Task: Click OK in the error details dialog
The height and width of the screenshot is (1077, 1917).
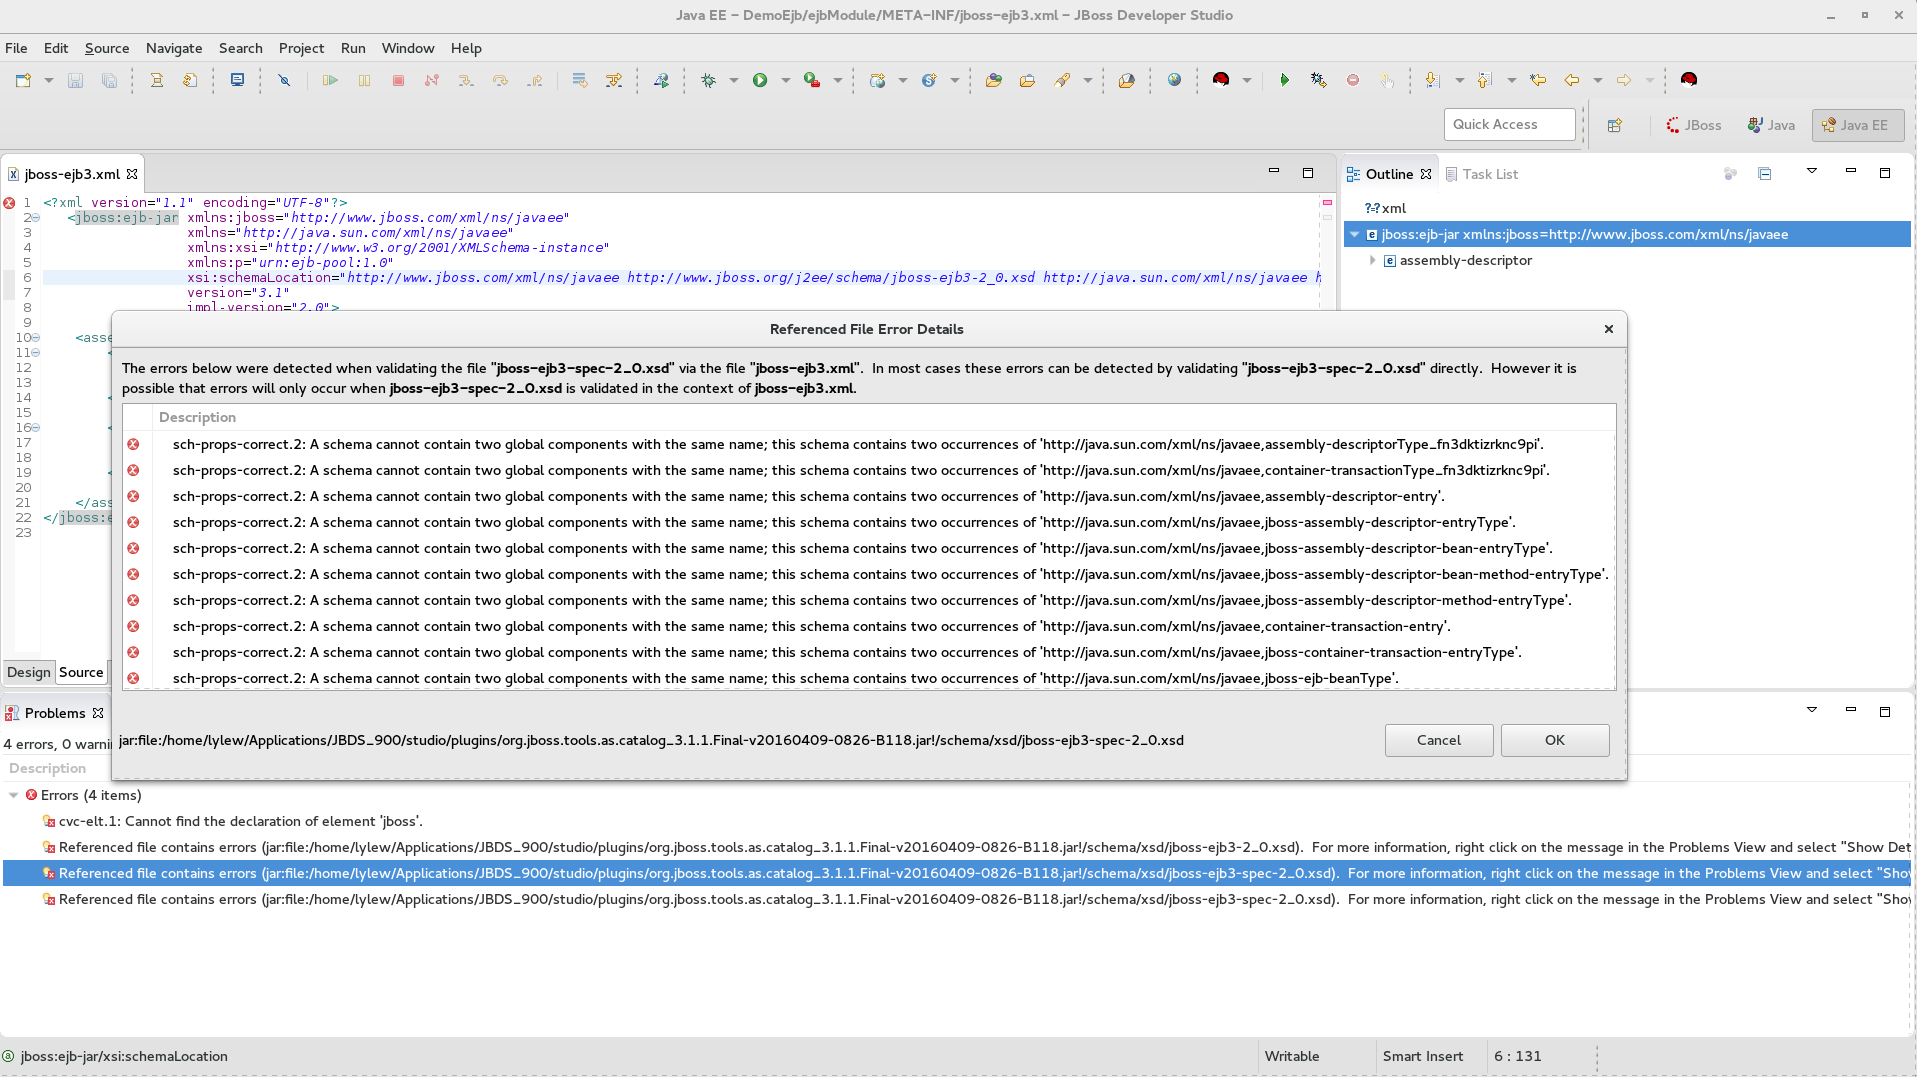Action: click(x=1553, y=740)
